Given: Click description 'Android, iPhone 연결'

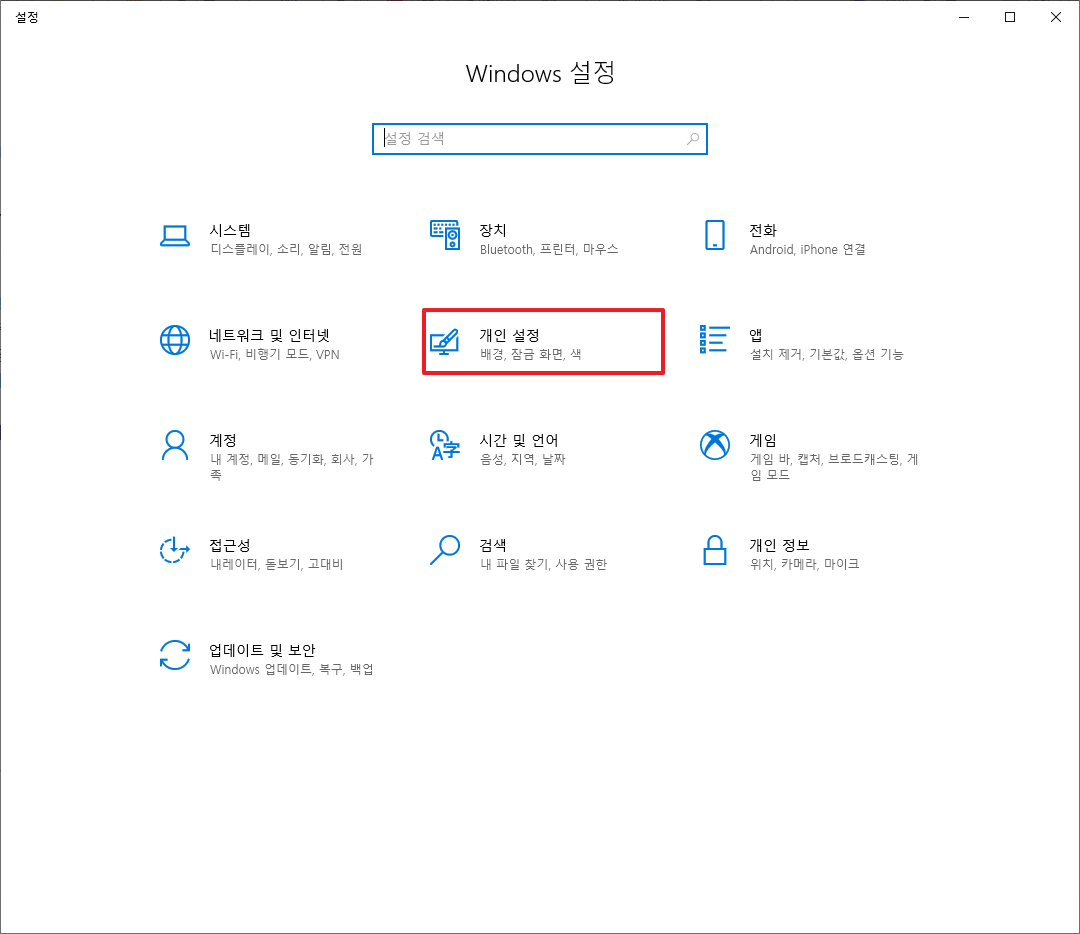Looking at the screenshot, I should pyautogui.click(x=808, y=249).
